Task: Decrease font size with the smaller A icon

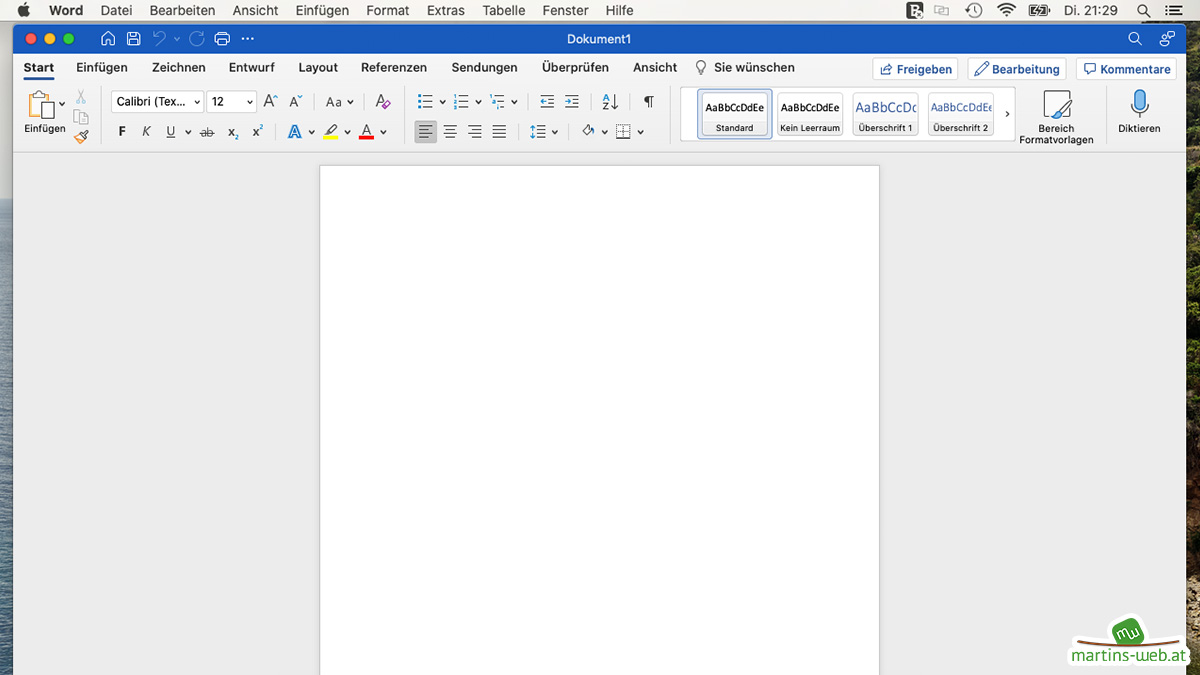Action: click(296, 102)
